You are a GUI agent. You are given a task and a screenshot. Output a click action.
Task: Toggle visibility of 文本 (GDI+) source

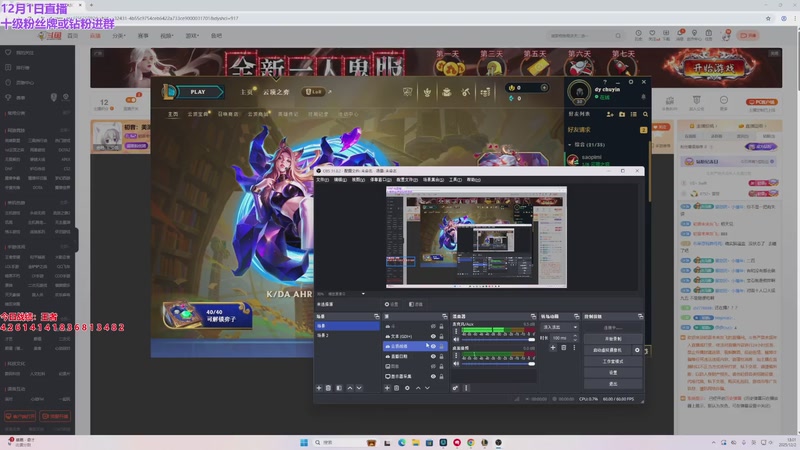pyautogui.click(x=433, y=336)
